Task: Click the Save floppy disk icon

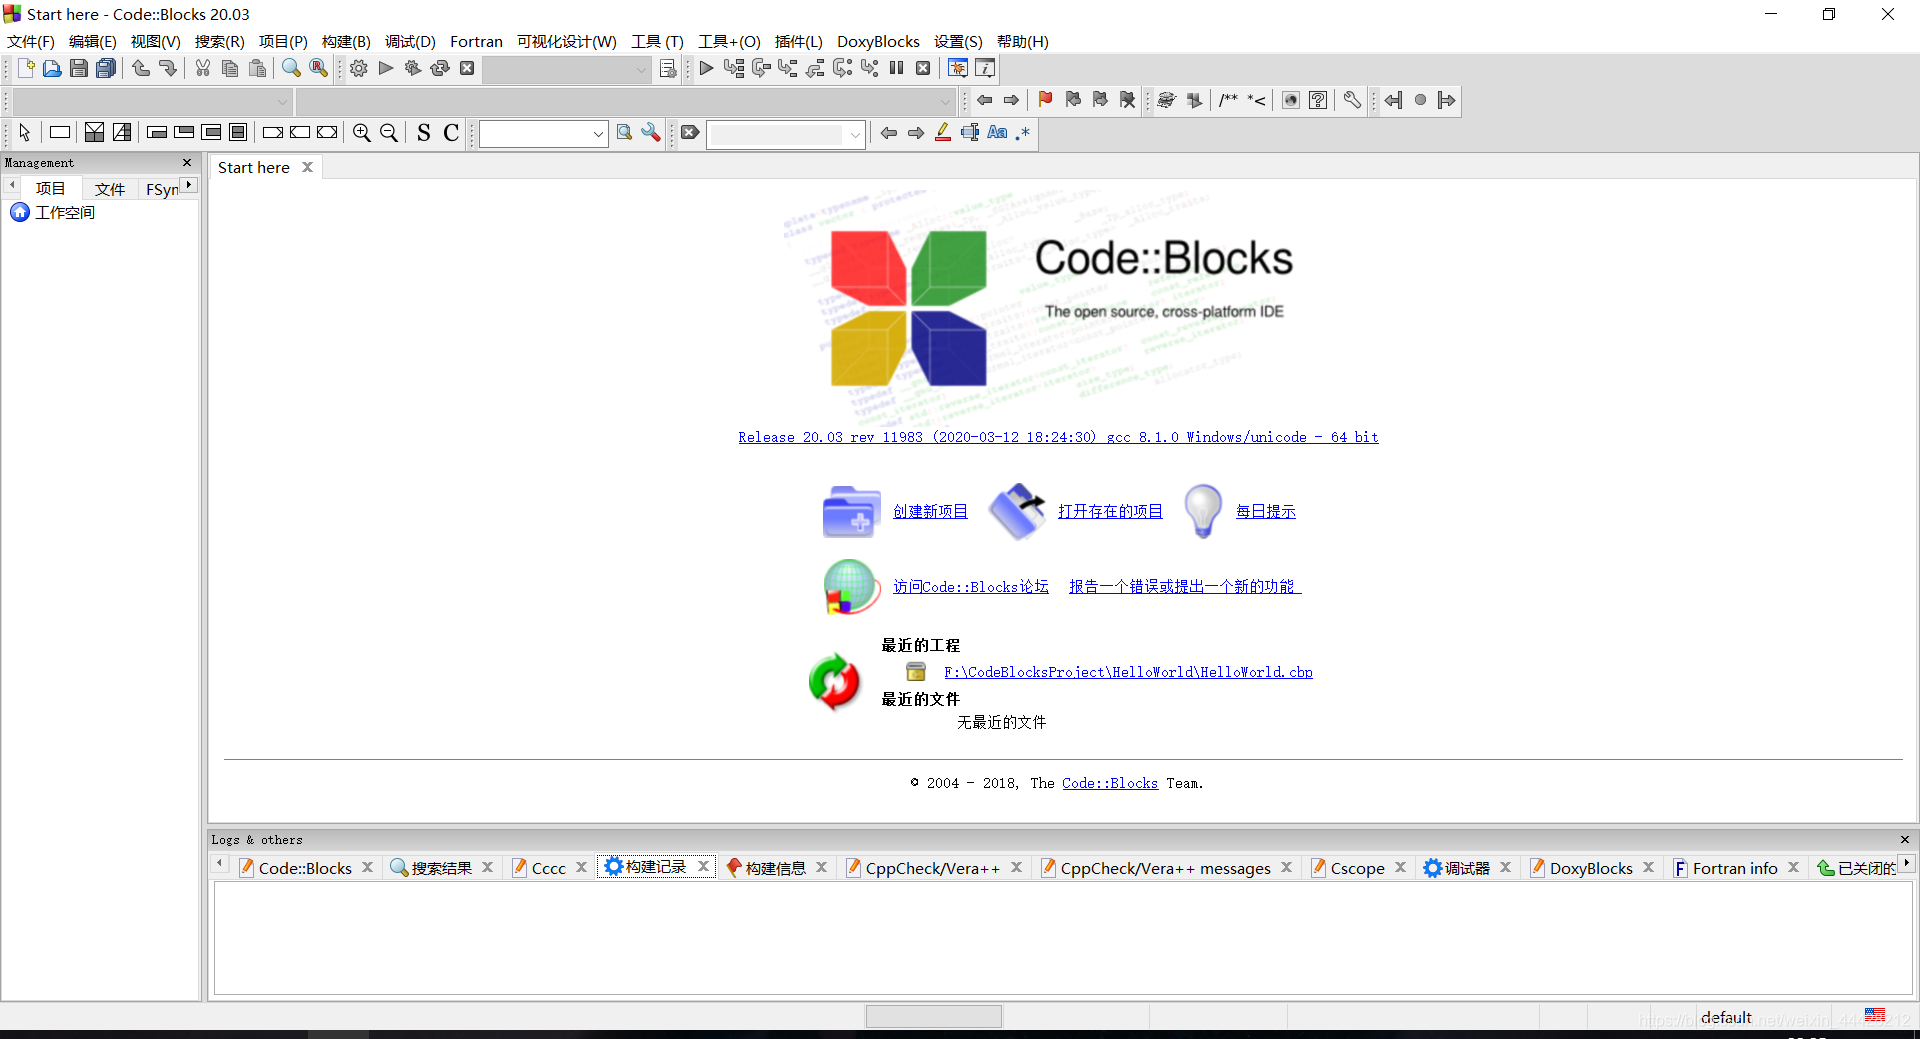Action: click(79, 68)
